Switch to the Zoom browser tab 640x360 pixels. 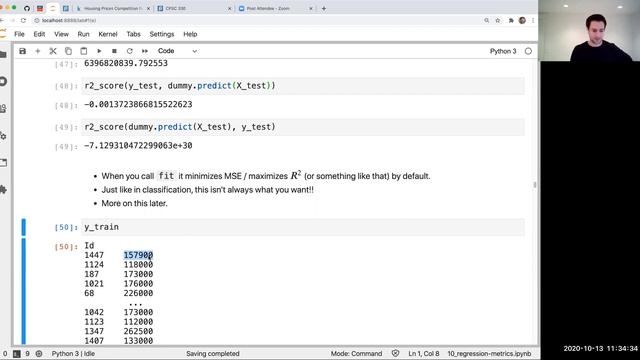(276, 8)
